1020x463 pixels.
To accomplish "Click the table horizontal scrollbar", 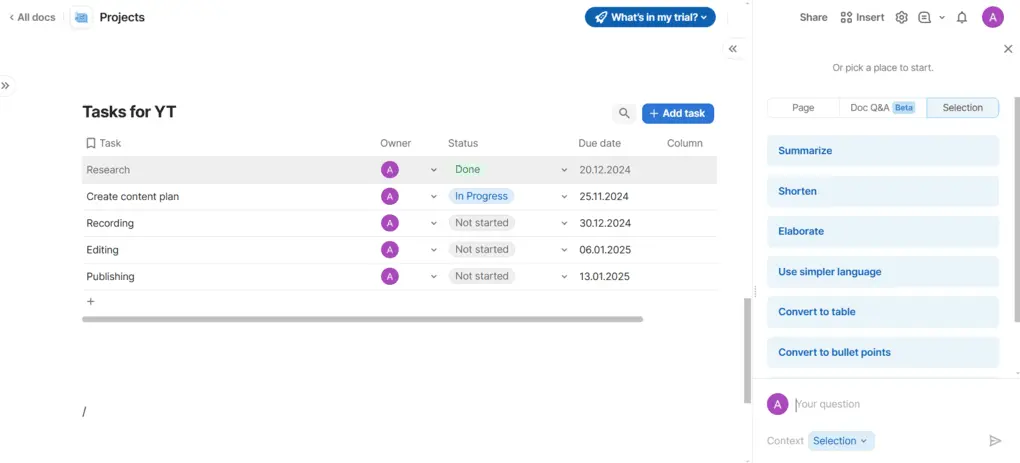I will [x=362, y=319].
